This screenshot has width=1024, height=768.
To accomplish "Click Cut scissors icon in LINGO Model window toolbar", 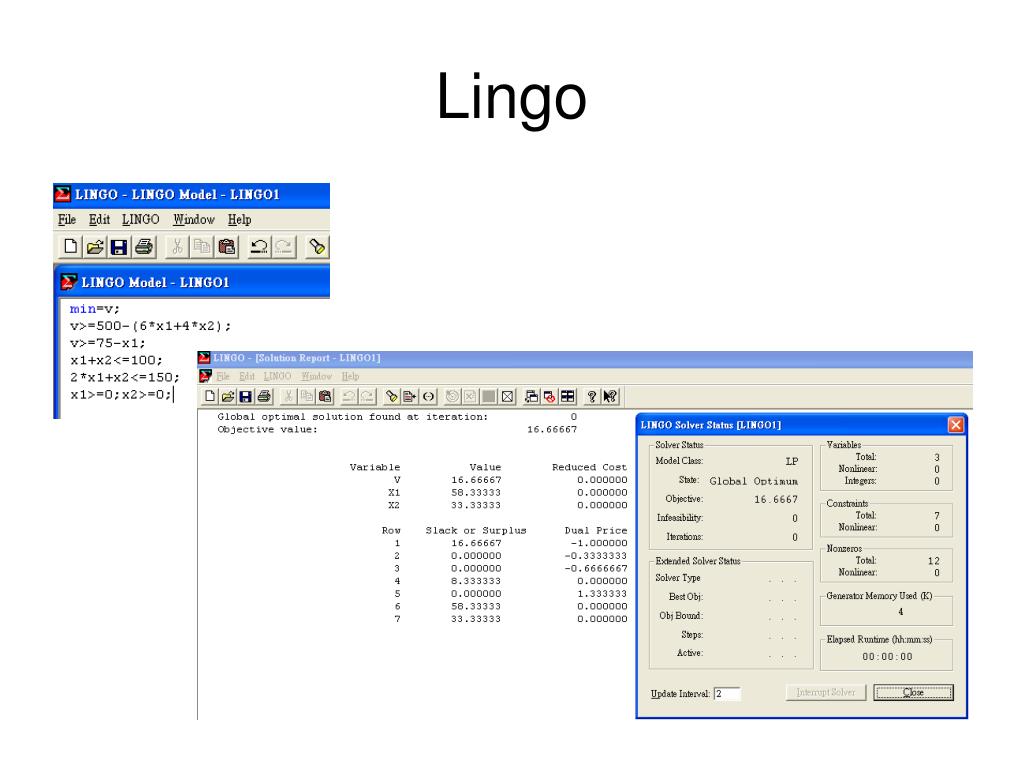I will point(177,247).
